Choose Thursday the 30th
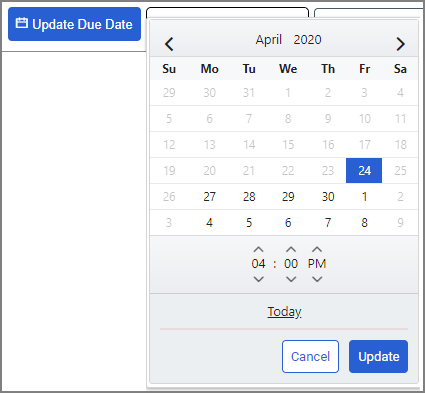Image resolution: width=425 pixels, height=393 pixels. [328, 197]
